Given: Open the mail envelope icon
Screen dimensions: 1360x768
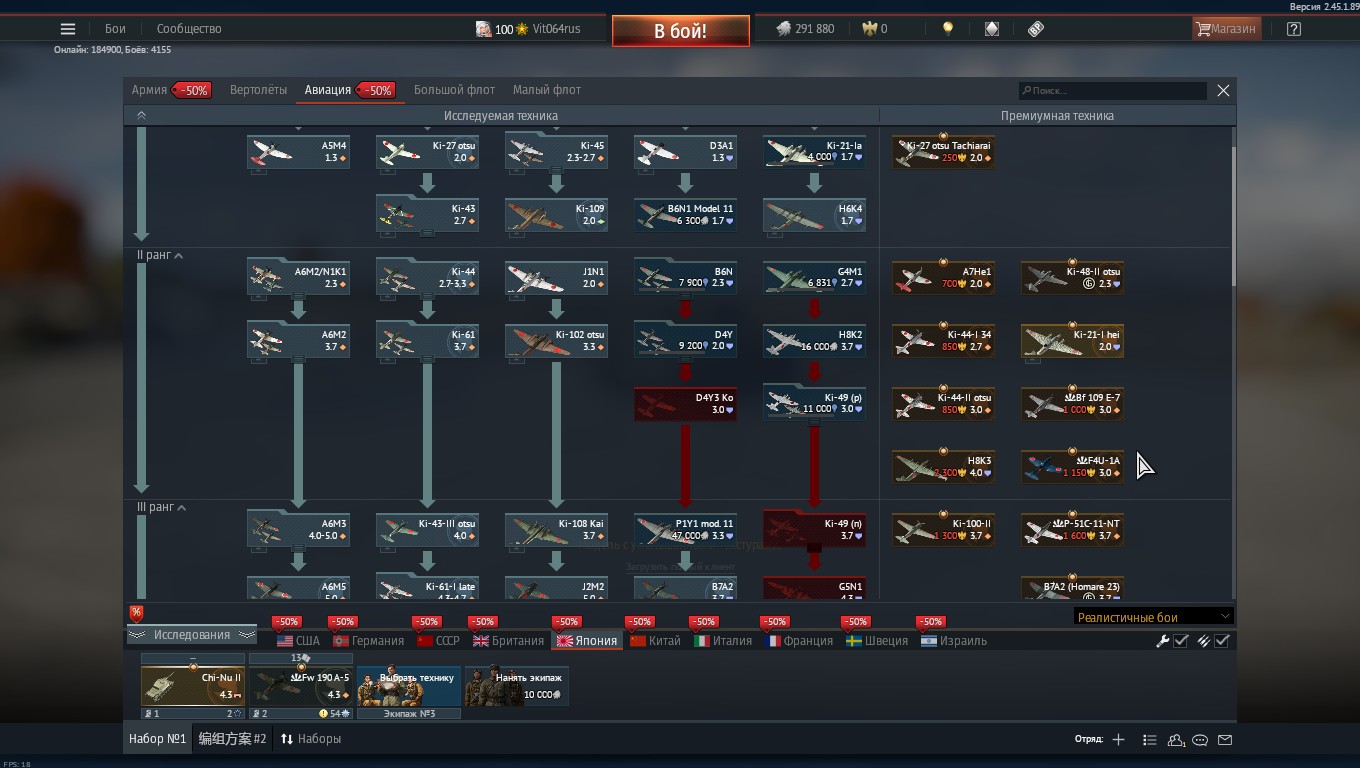Looking at the screenshot, I should (1225, 740).
